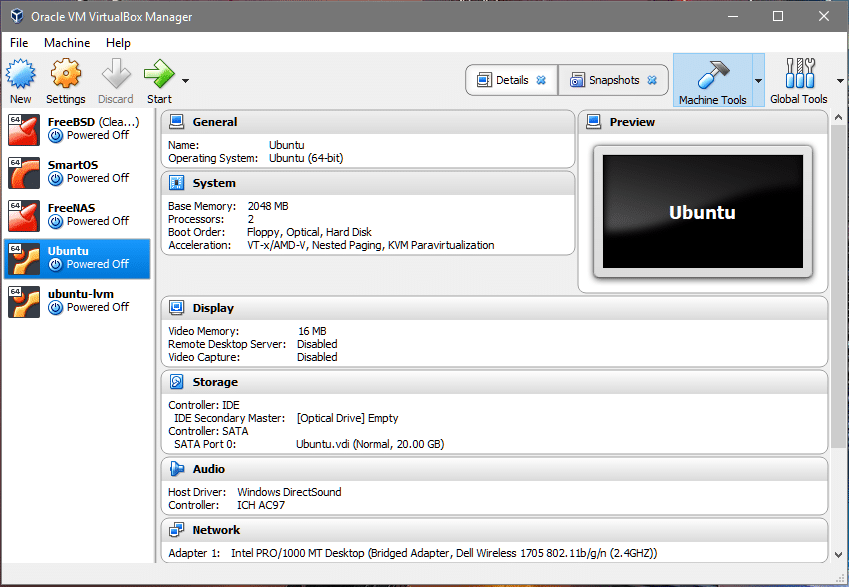Image resolution: width=849 pixels, height=587 pixels.
Task: Click the Snapshots button
Action: click(x=605, y=80)
